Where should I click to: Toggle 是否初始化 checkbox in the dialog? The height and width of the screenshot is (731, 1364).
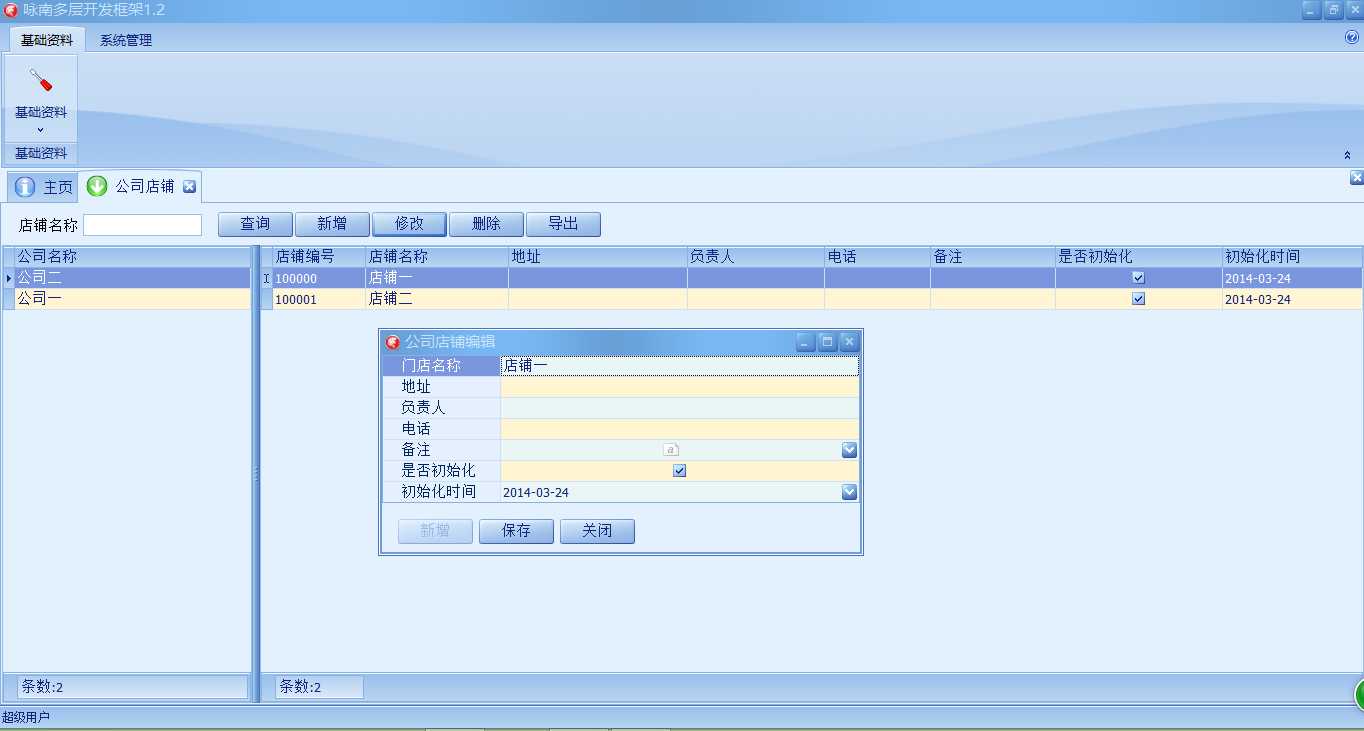680,471
